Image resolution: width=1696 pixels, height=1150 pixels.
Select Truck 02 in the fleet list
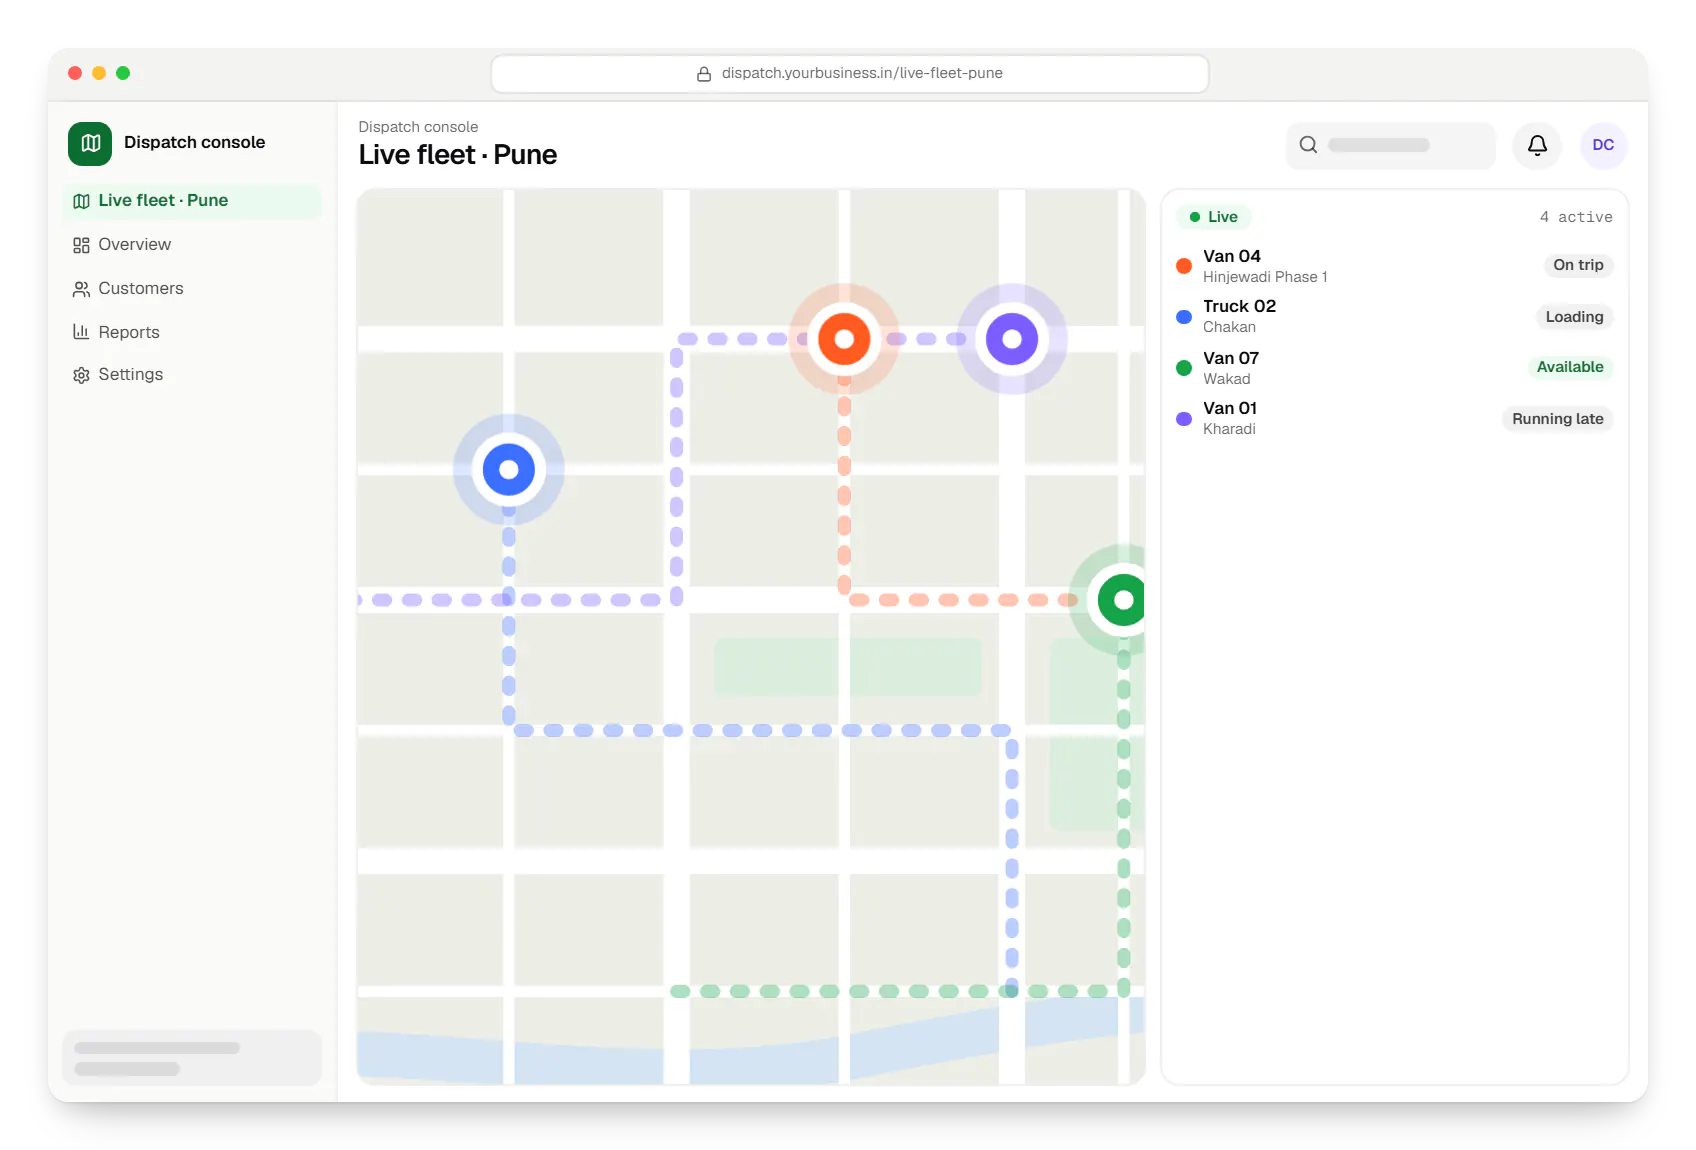click(1394, 316)
